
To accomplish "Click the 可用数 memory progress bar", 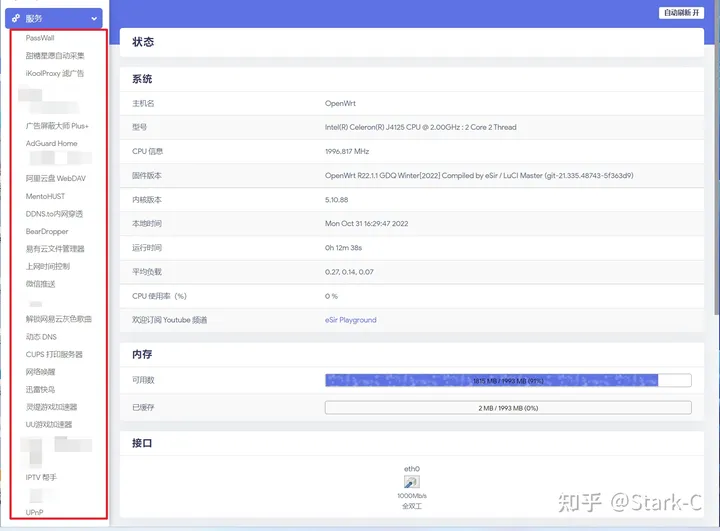I will 508,380.
